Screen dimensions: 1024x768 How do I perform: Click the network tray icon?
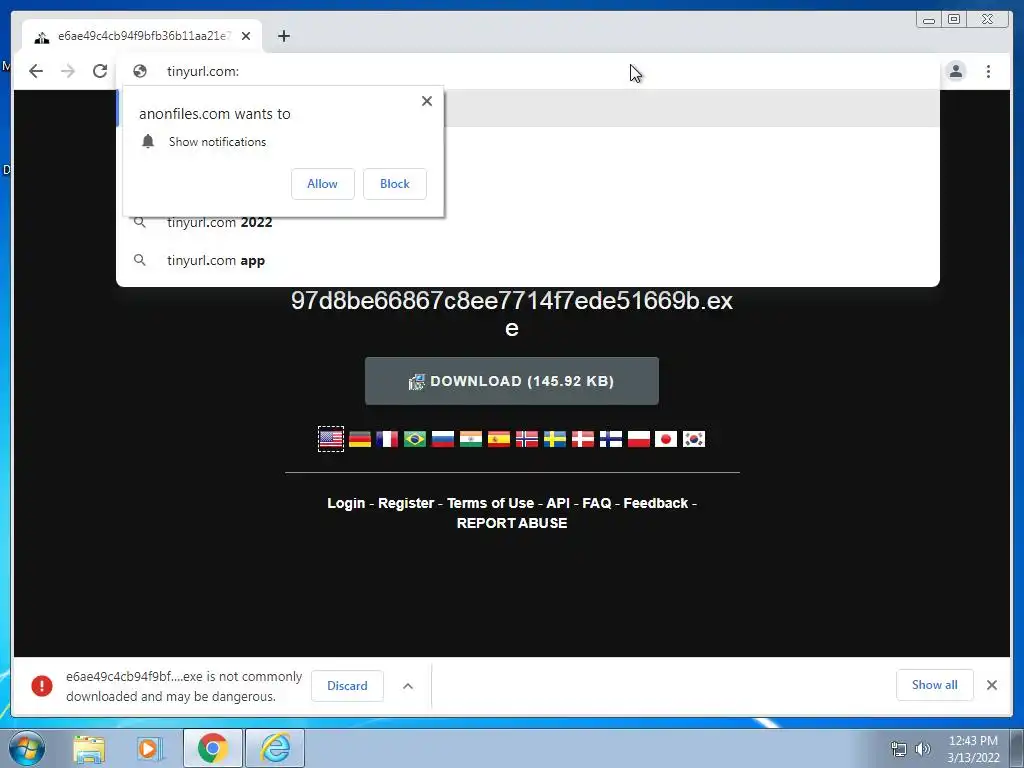coord(899,749)
